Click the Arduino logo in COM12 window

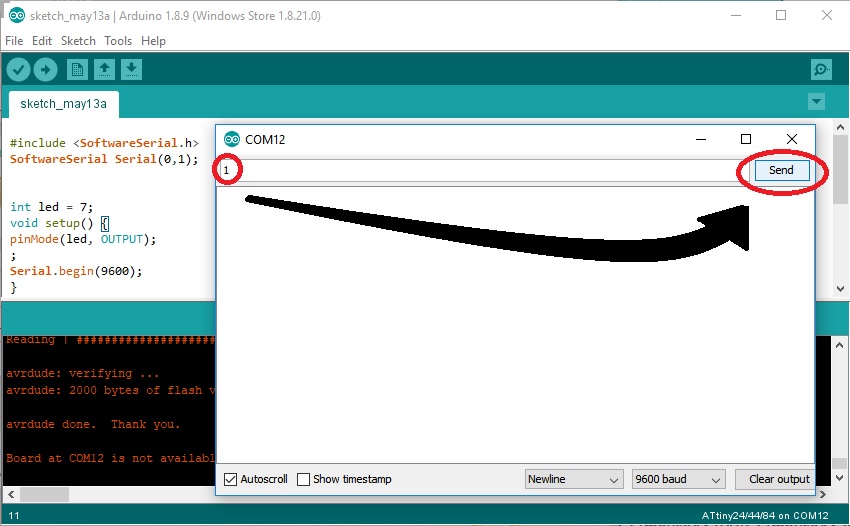(232, 139)
